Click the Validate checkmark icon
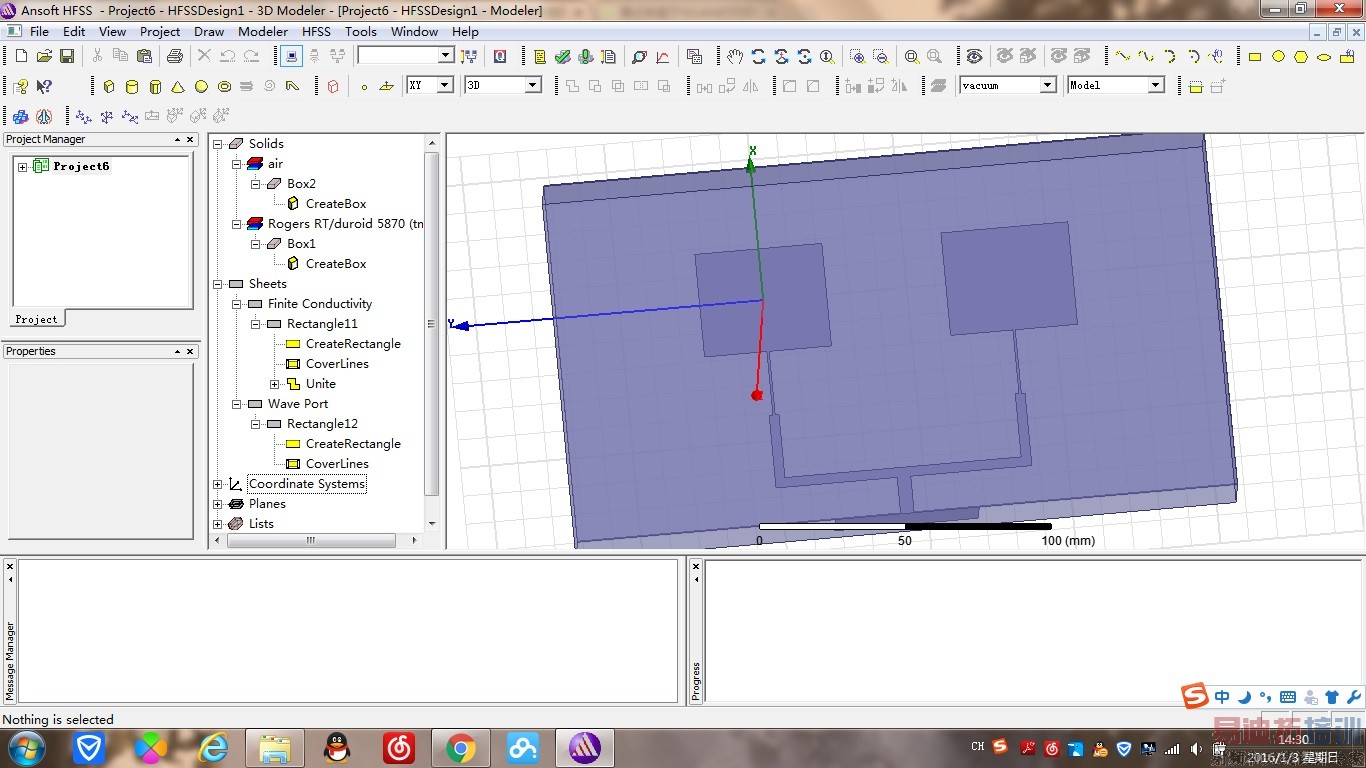The width and height of the screenshot is (1366, 768). pyautogui.click(x=563, y=57)
